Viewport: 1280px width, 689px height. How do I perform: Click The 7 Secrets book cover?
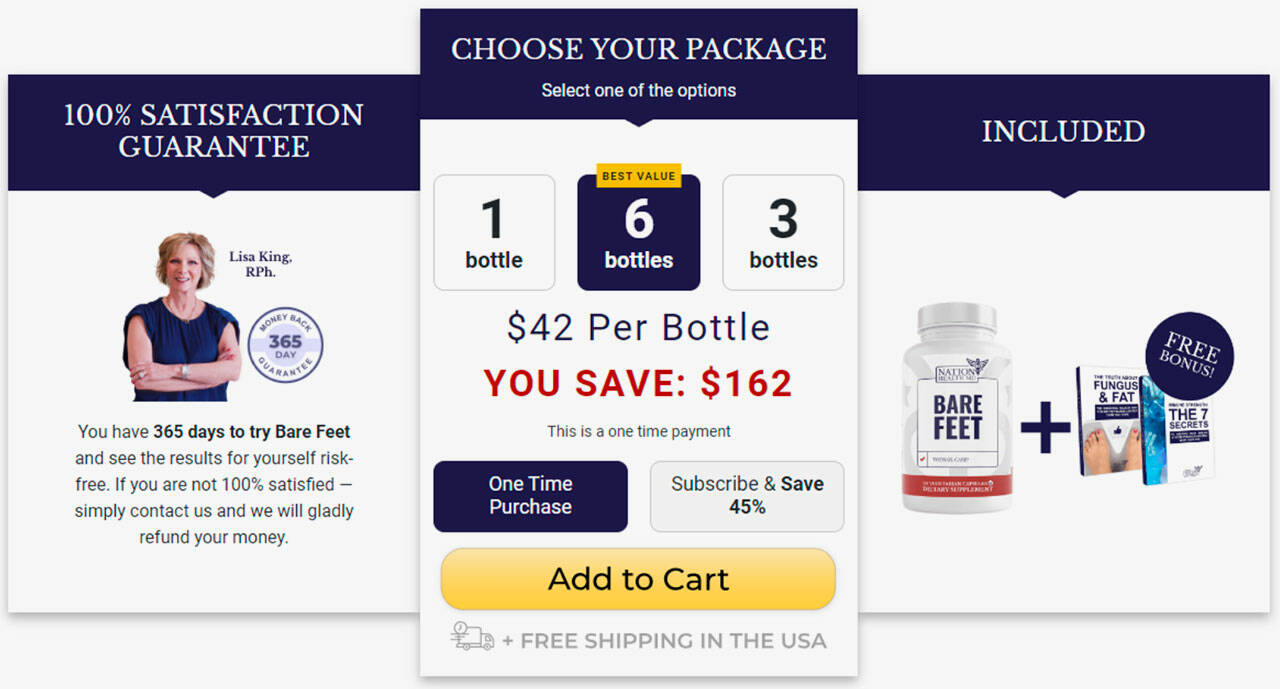tap(1186, 430)
